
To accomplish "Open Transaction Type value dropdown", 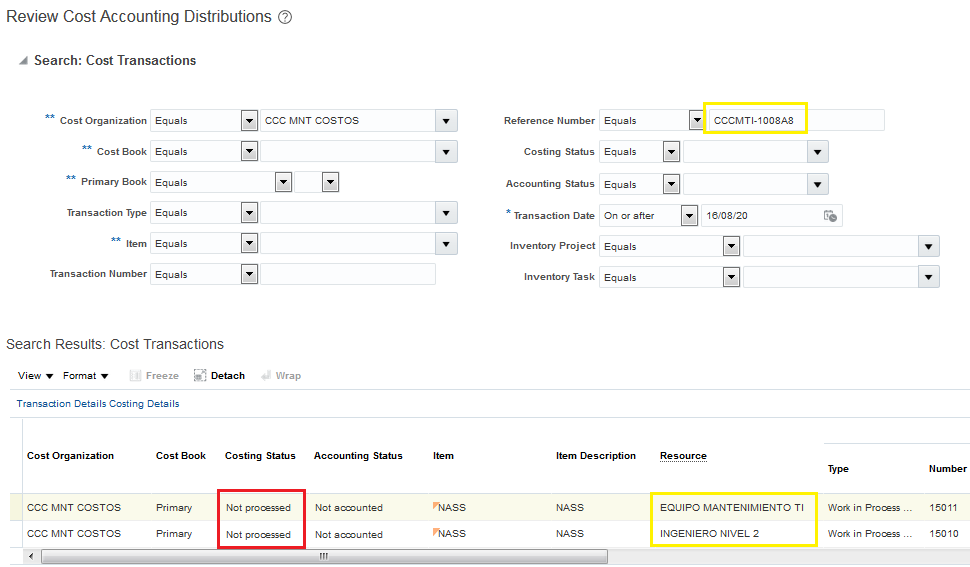I will pyautogui.click(x=446, y=213).
